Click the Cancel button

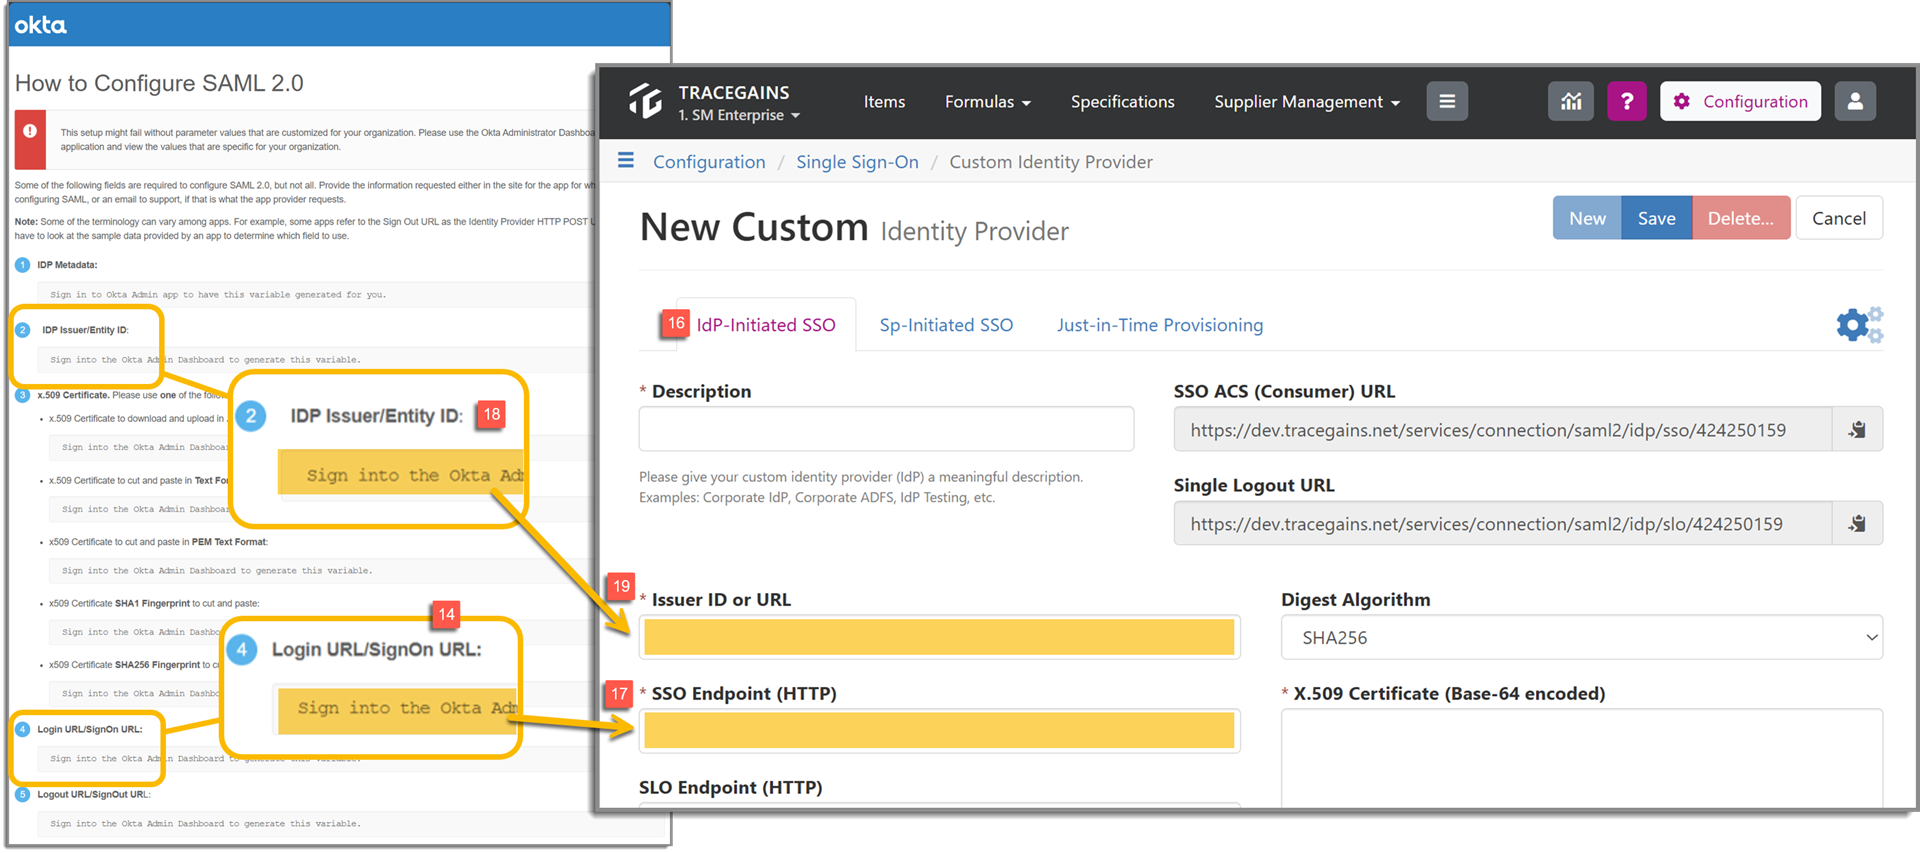(x=1839, y=218)
